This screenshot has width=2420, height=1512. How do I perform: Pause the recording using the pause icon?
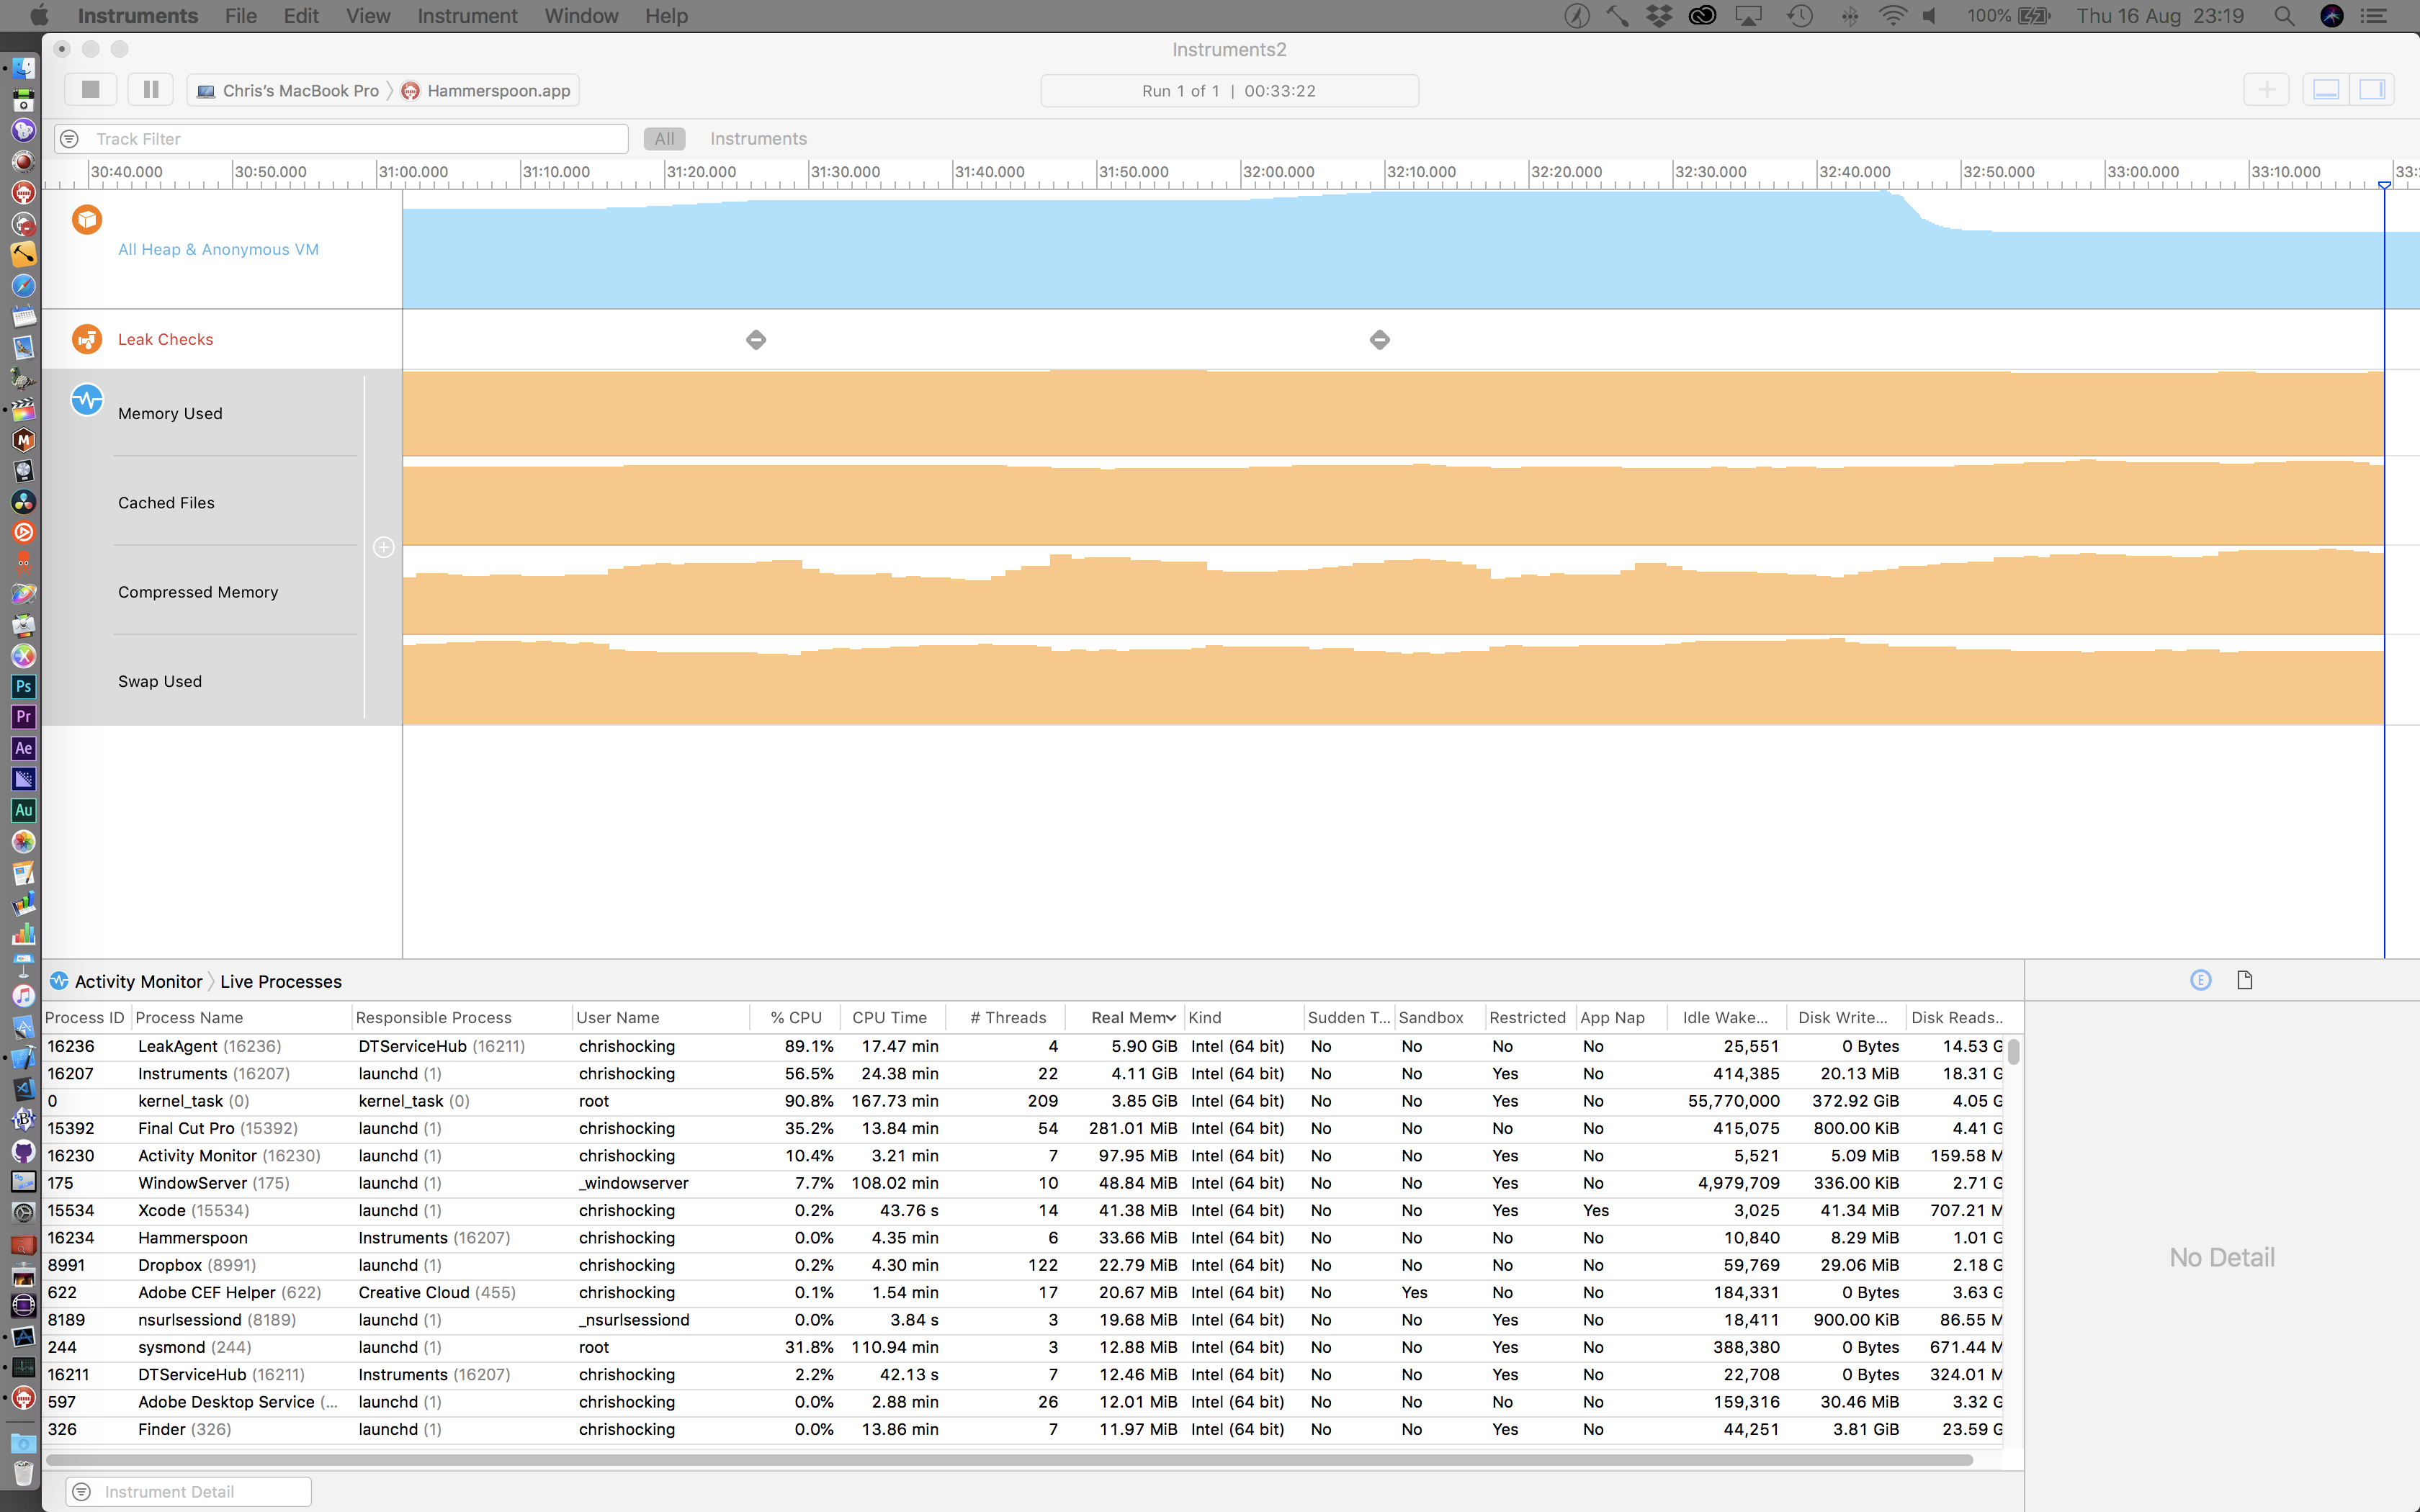(150, 89)
